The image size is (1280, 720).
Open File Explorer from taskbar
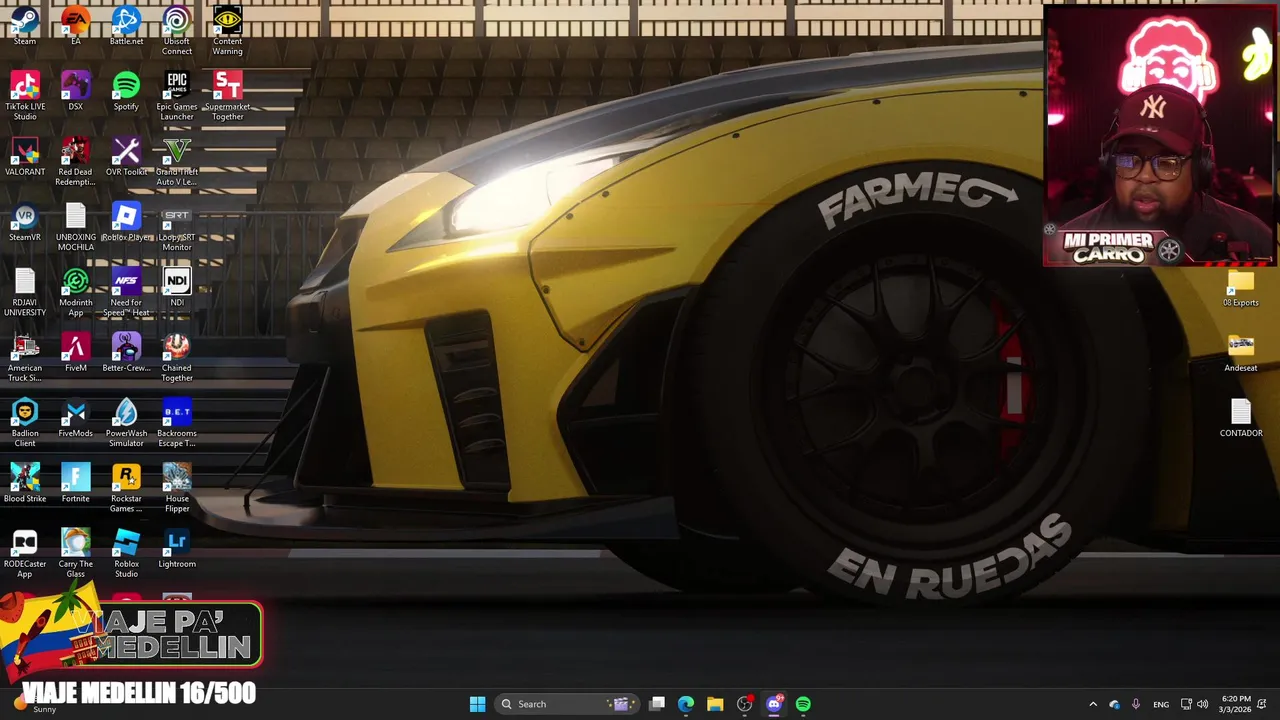pyautogui.click(x=715, y=704)
